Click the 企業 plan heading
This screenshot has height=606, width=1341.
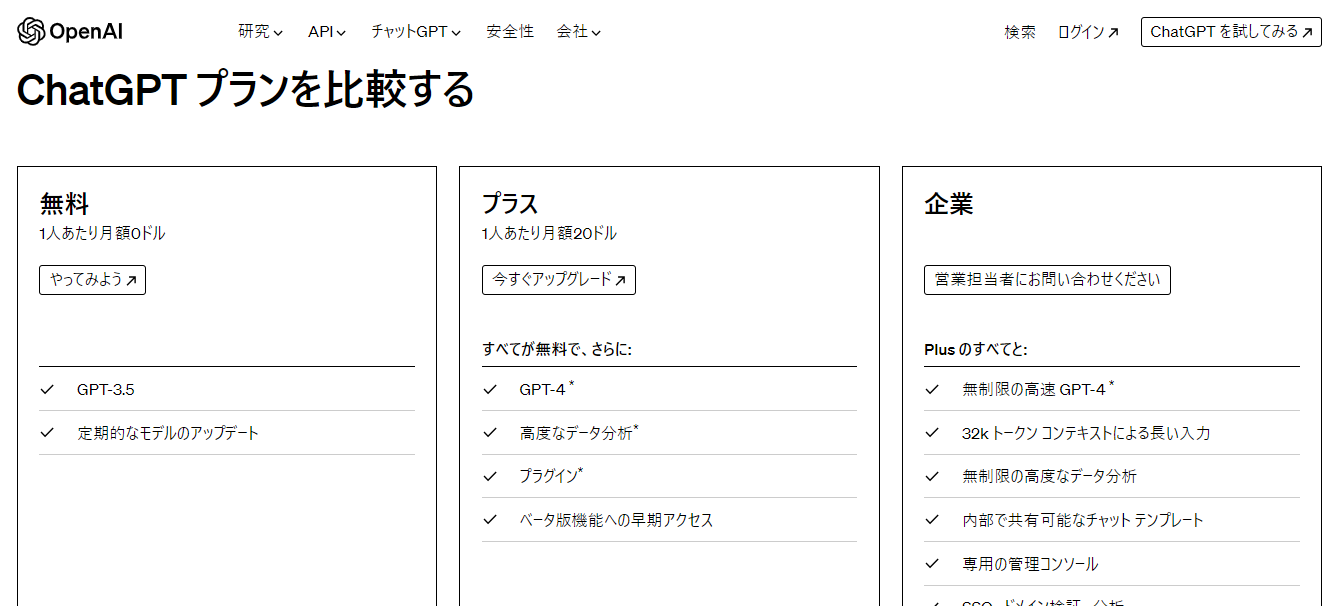click(x=949, y=204)
